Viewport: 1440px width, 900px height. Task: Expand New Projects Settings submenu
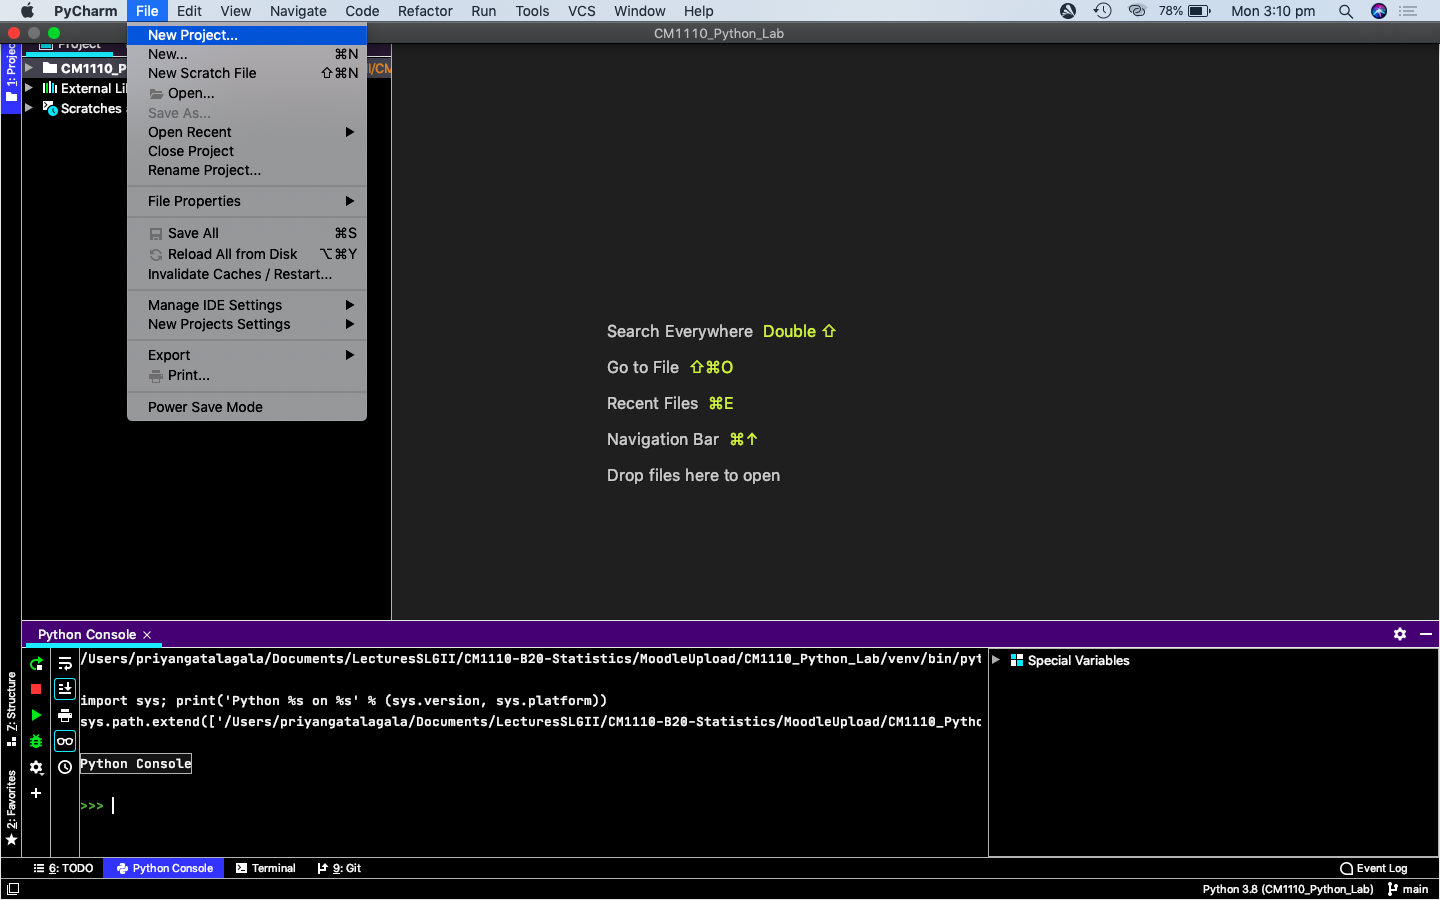pos(247,324)
